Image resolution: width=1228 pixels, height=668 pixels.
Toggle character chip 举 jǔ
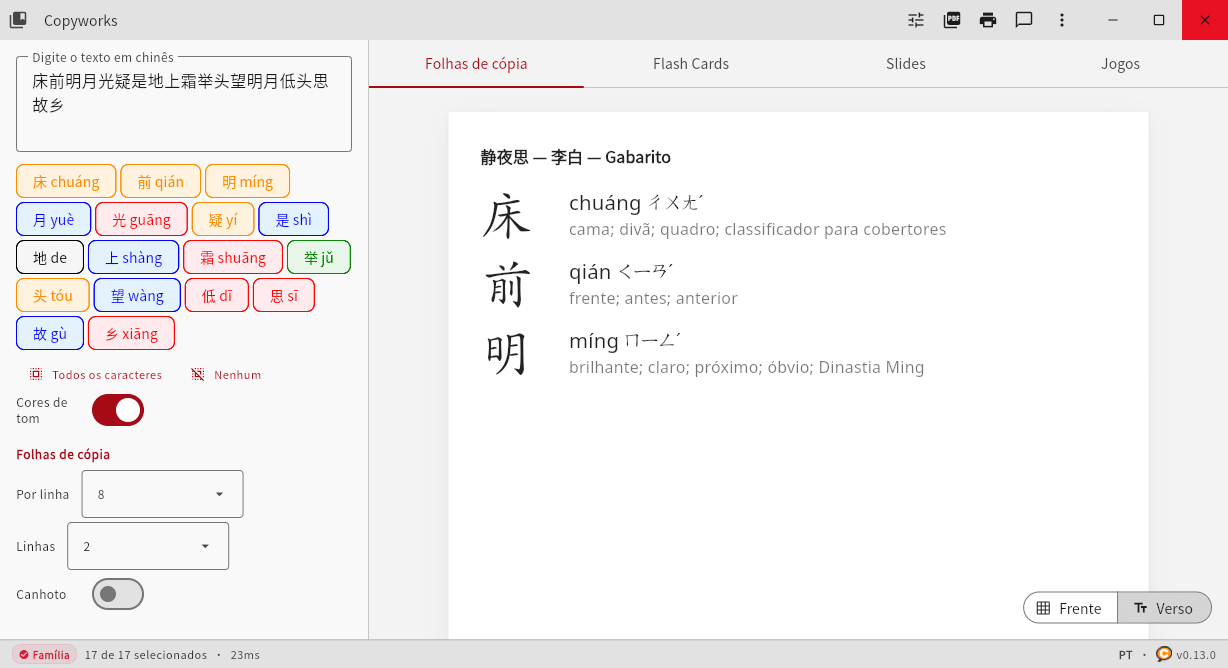tap(319, 257)
